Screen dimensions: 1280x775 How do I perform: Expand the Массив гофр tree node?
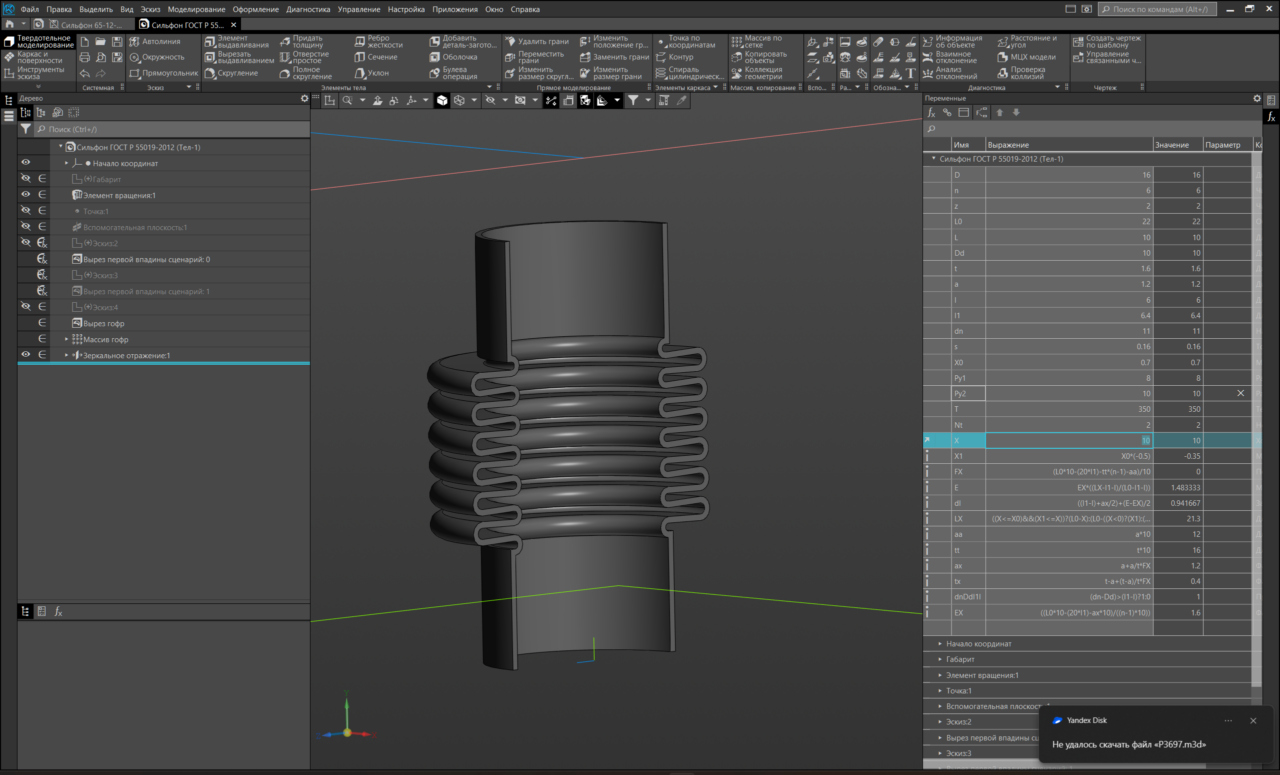67,339
